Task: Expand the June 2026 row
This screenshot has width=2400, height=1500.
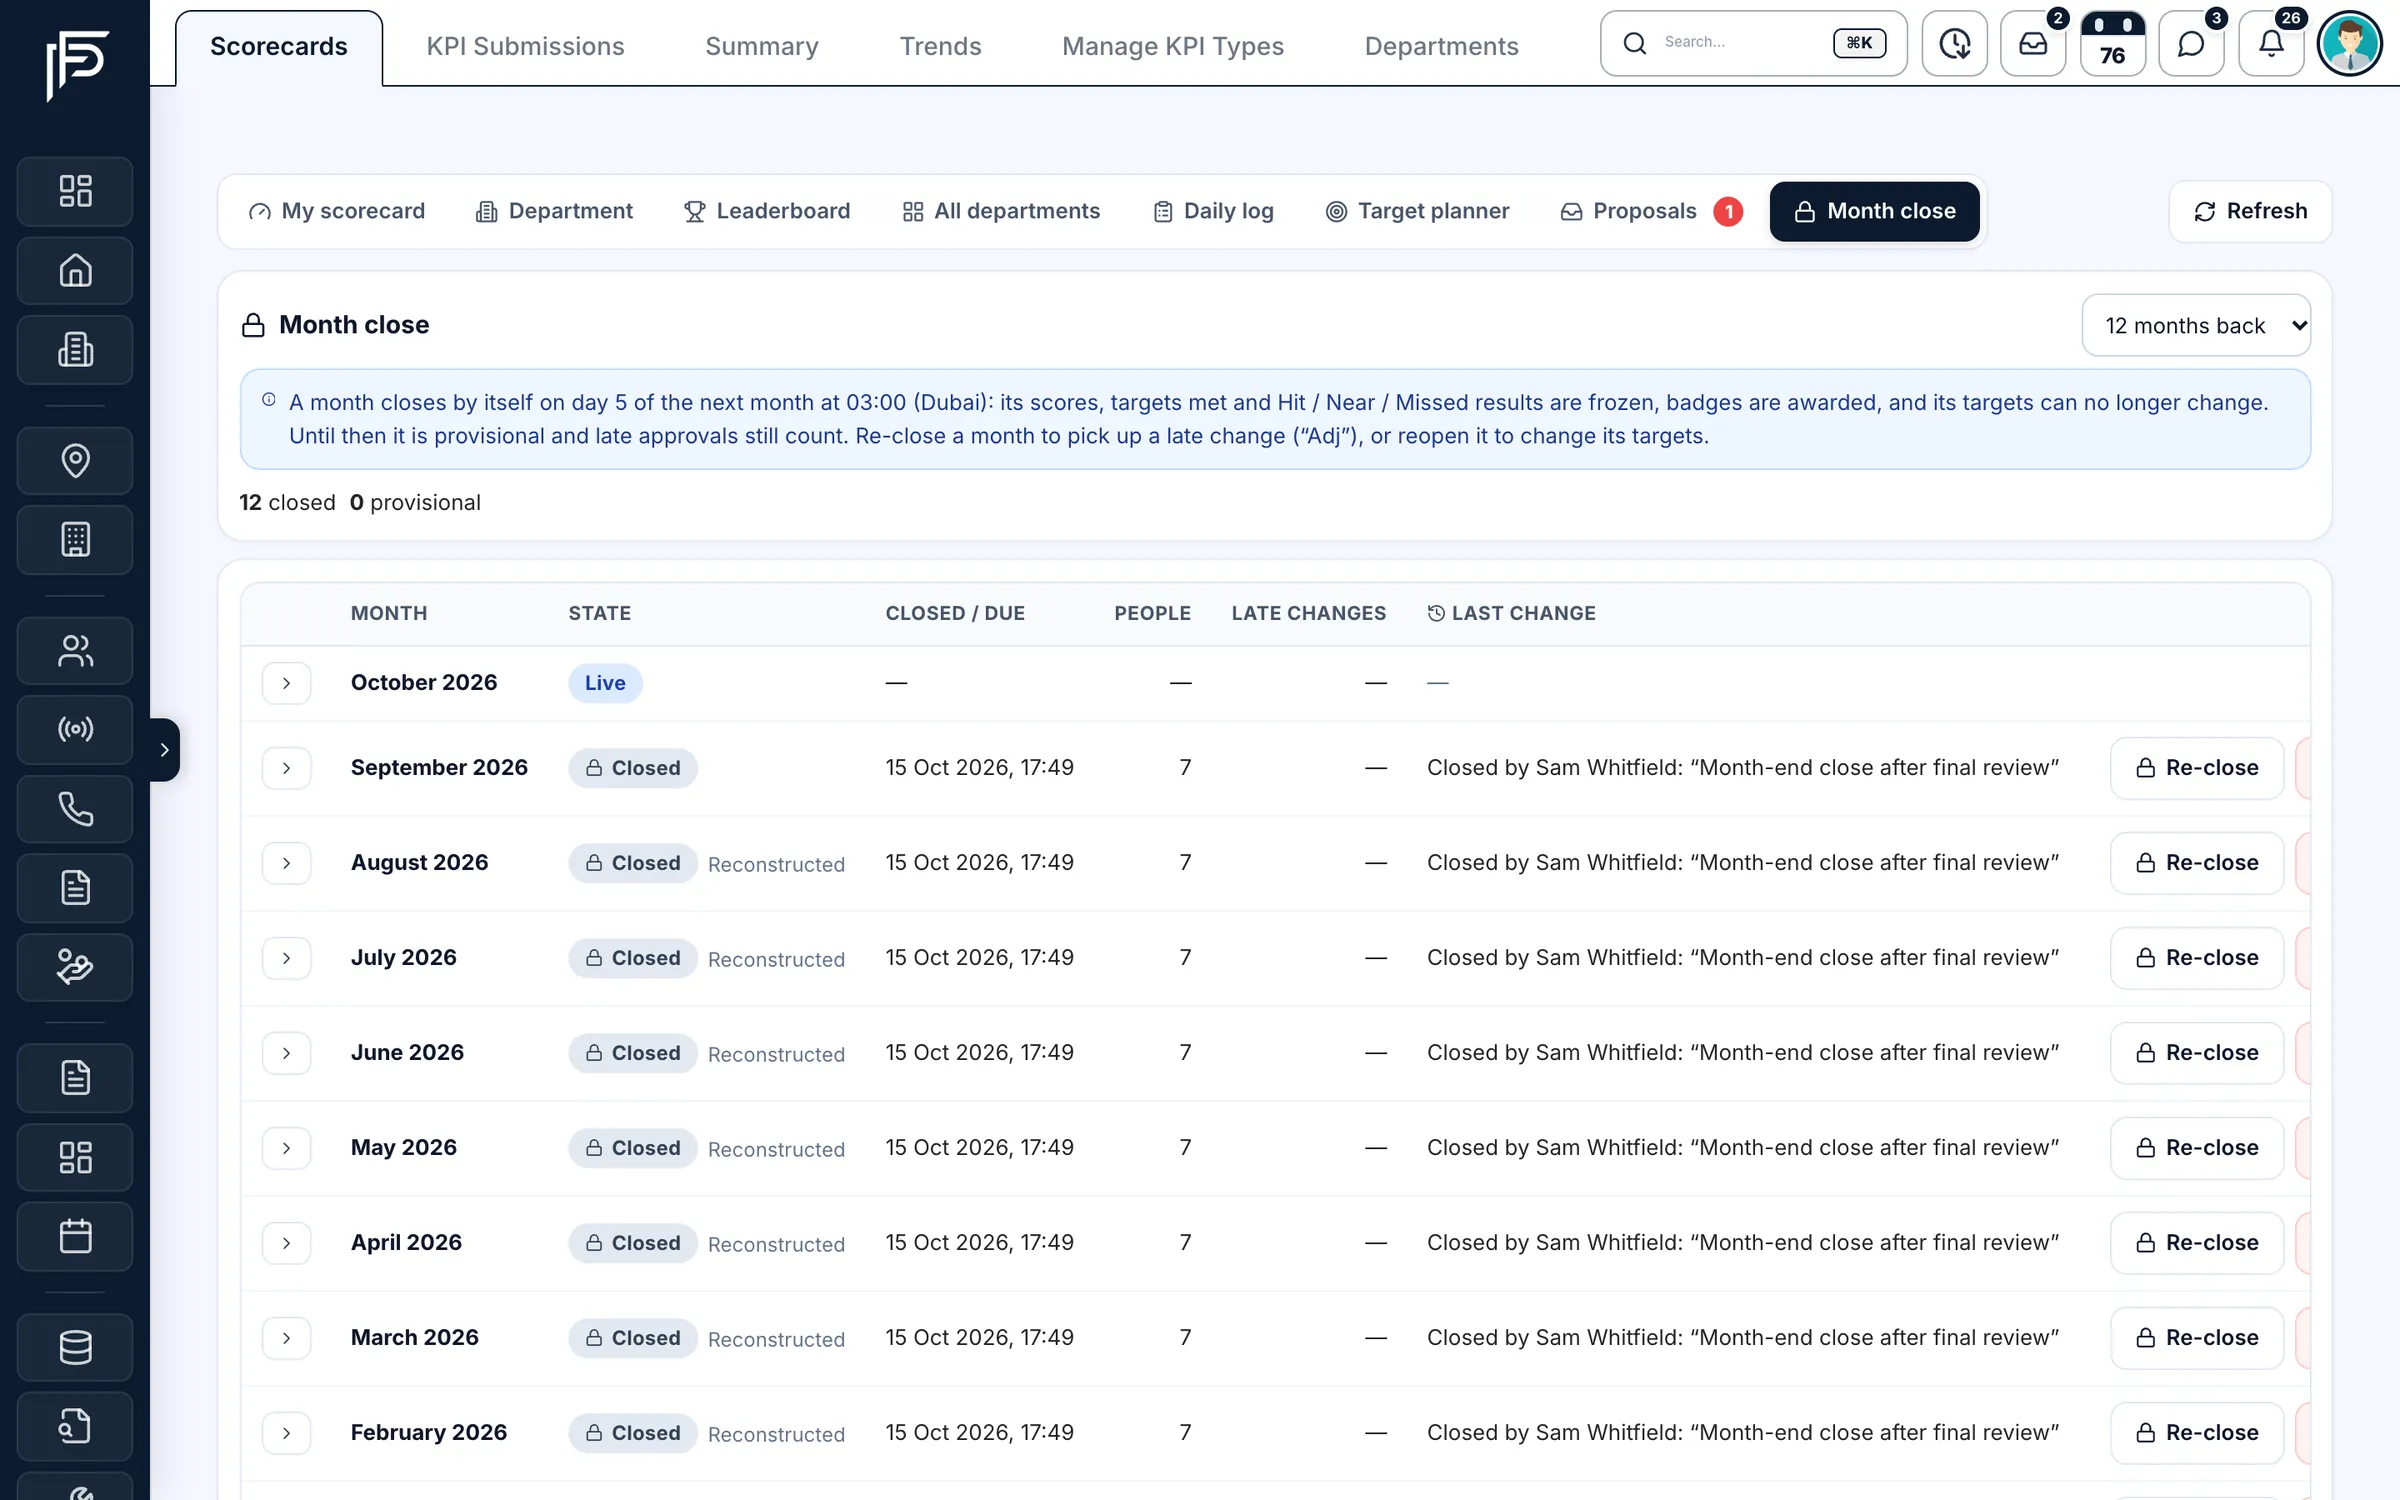Action: click(x=286, y=1053)
